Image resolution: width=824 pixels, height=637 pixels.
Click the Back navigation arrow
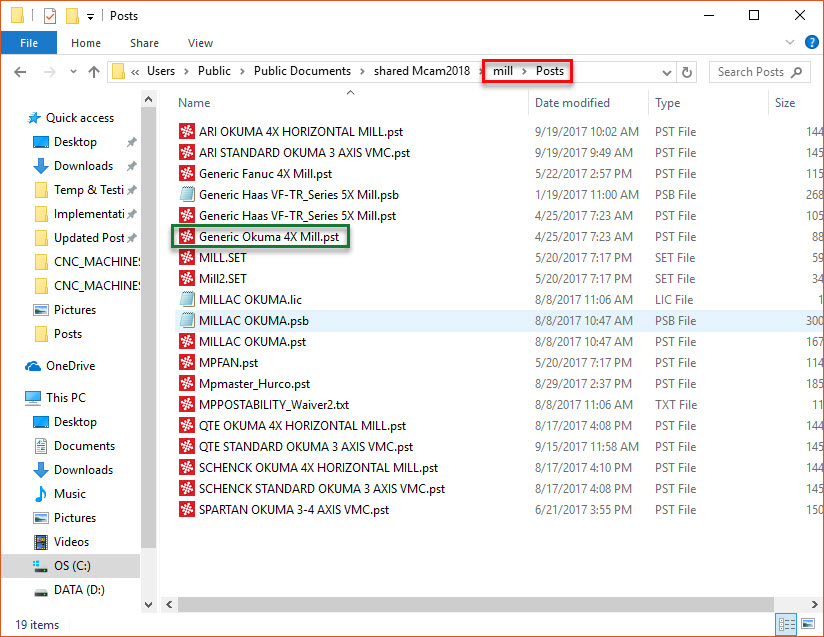pos(20,72)
